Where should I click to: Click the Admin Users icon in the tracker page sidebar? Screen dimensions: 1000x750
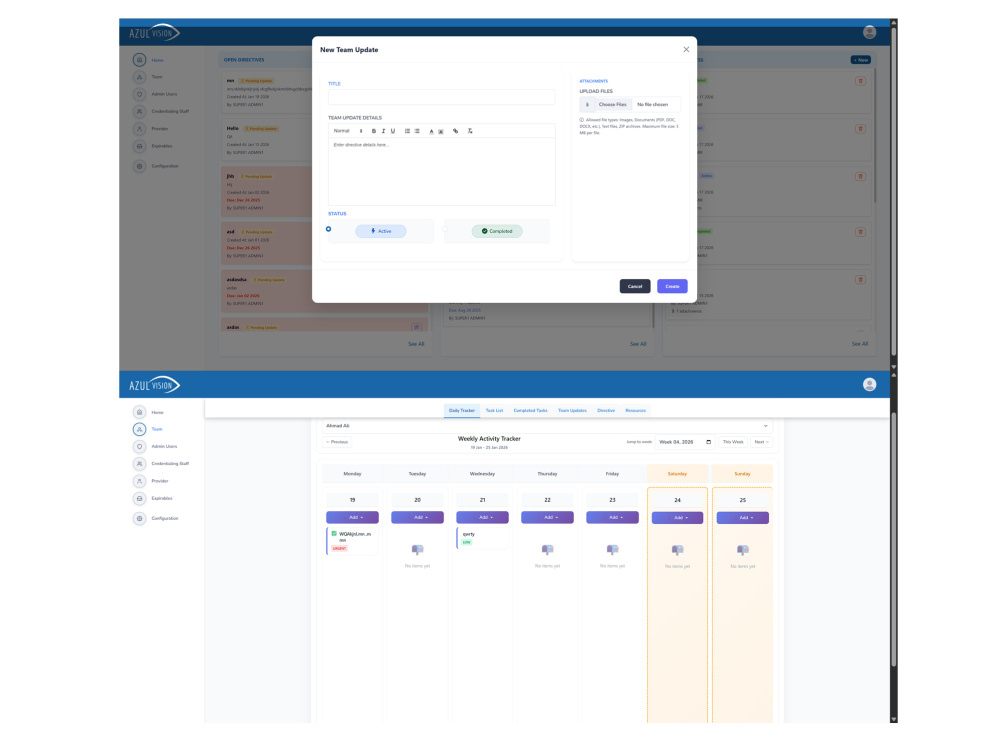coord(140,446)
